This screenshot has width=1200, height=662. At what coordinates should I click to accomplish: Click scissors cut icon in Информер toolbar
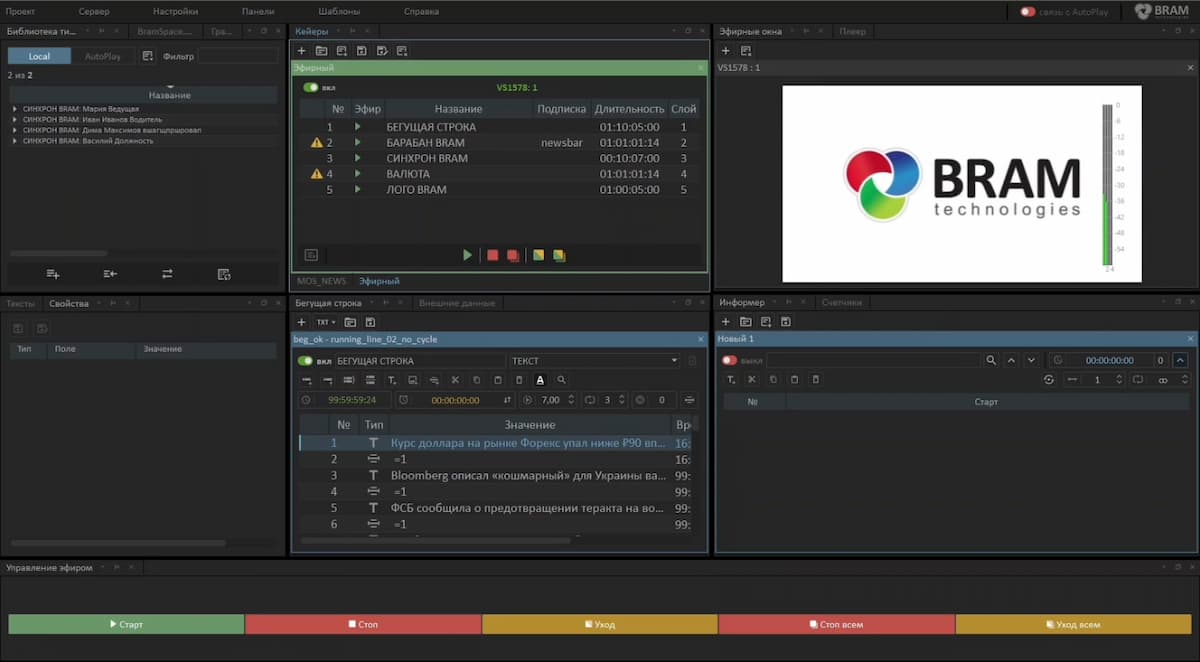(752, 380)
